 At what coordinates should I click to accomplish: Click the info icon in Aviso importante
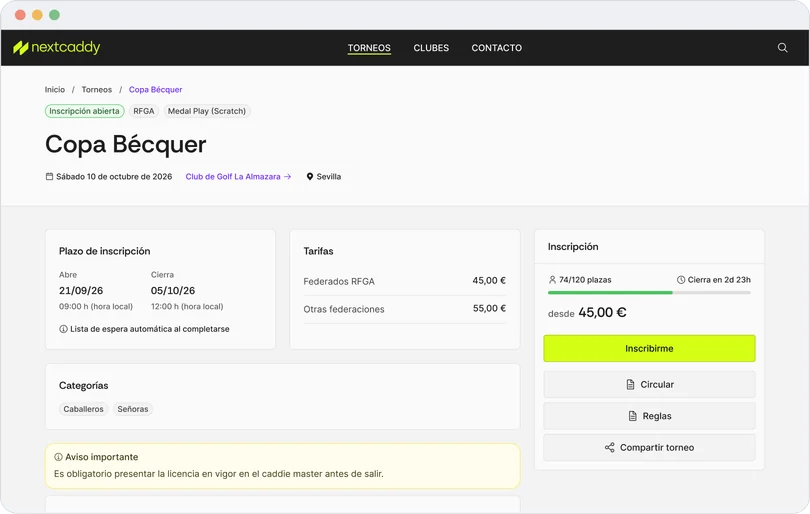tap(58, 457)
